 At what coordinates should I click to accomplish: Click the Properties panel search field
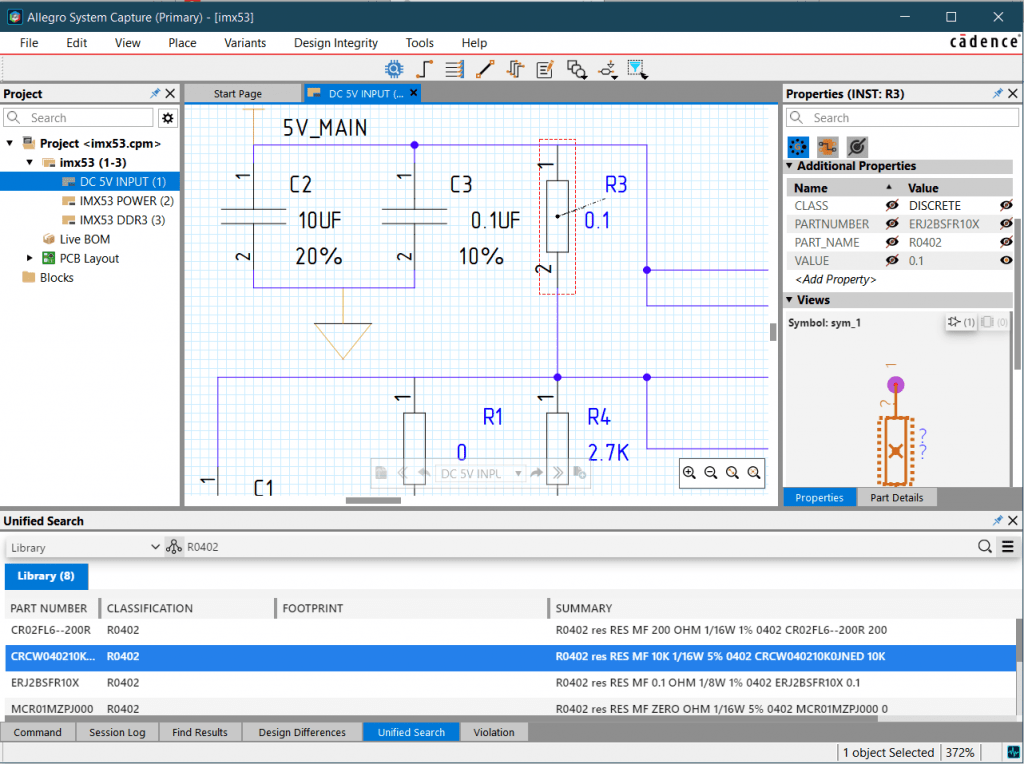pyautogui.click(x=902, y=117)
